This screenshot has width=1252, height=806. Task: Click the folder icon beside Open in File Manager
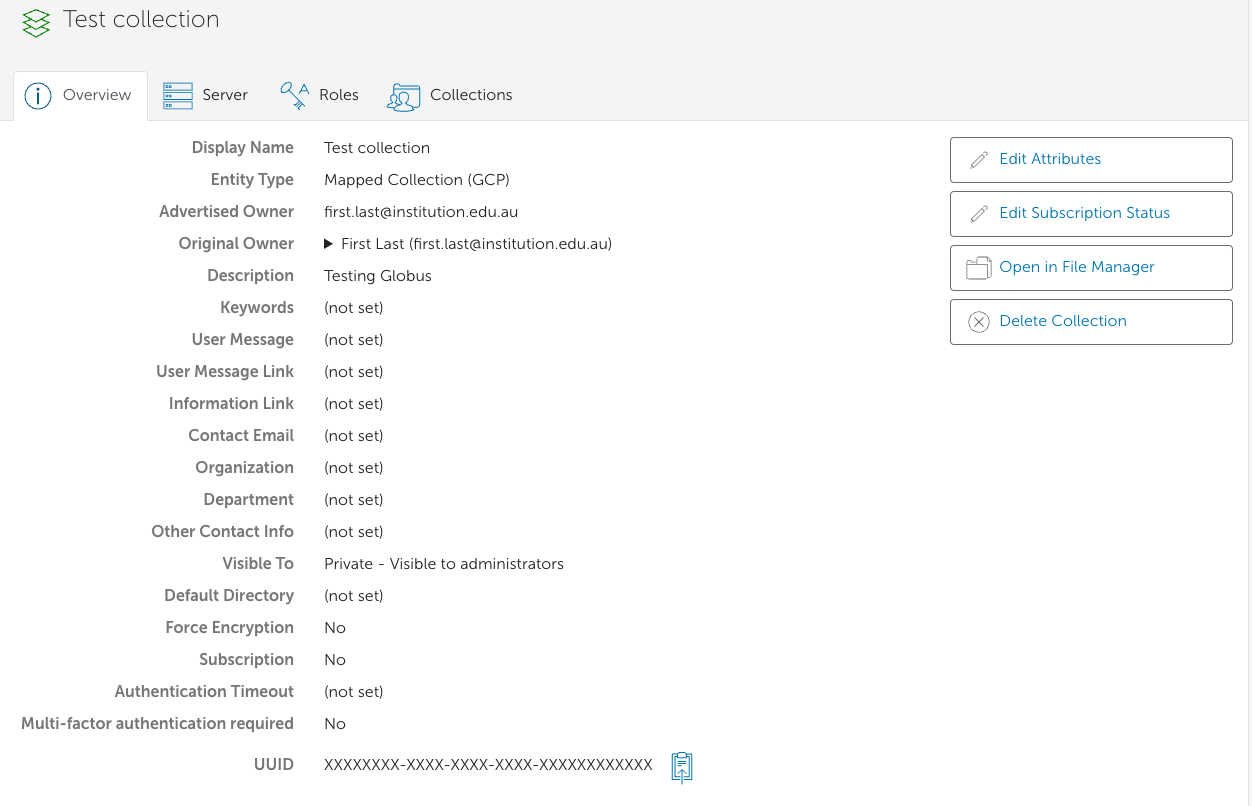click(x=978, y=268)
